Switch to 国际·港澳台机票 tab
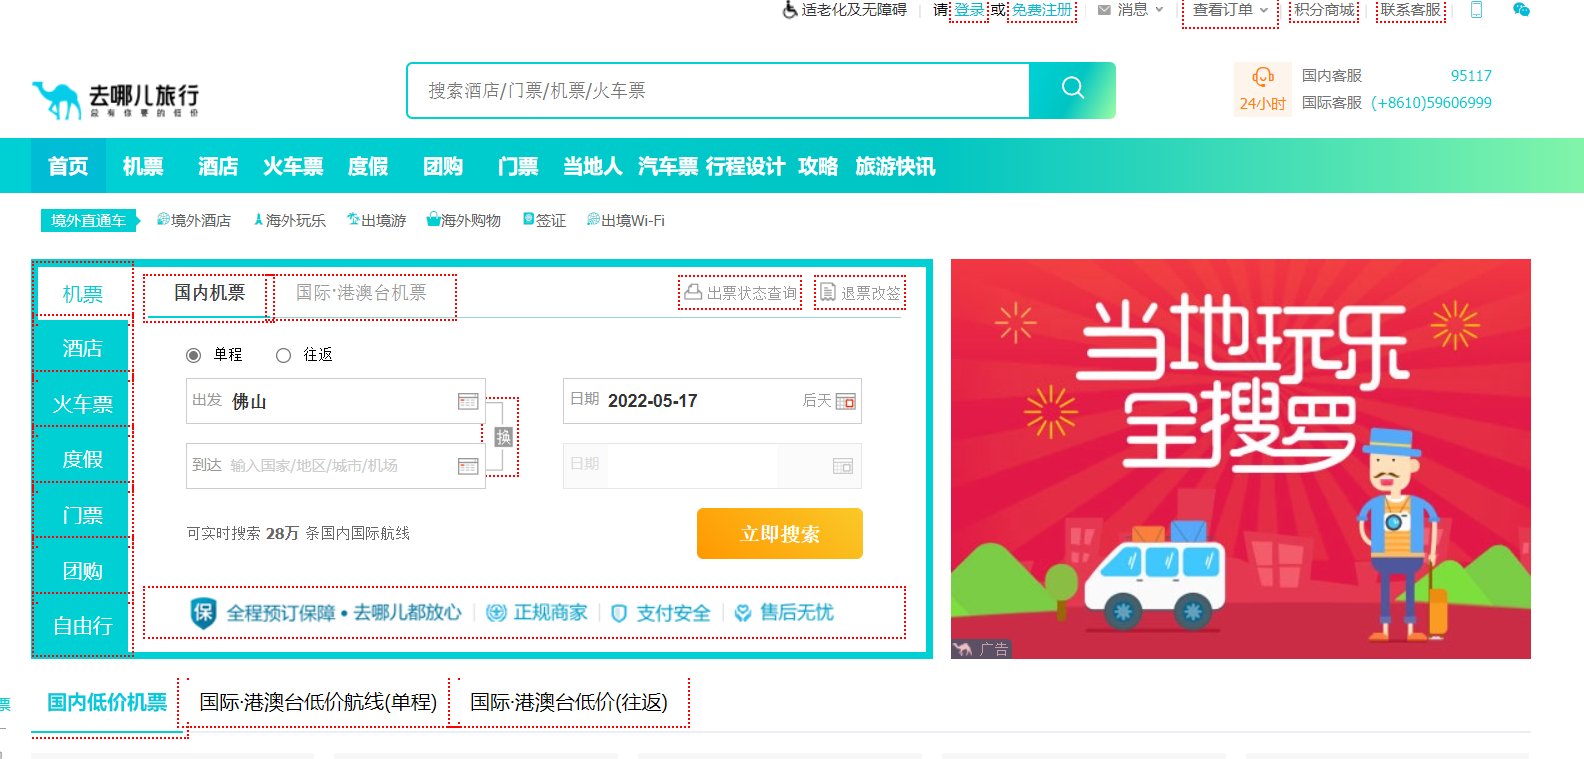The height and width of the screenshot is (759, 1584). 361,292
